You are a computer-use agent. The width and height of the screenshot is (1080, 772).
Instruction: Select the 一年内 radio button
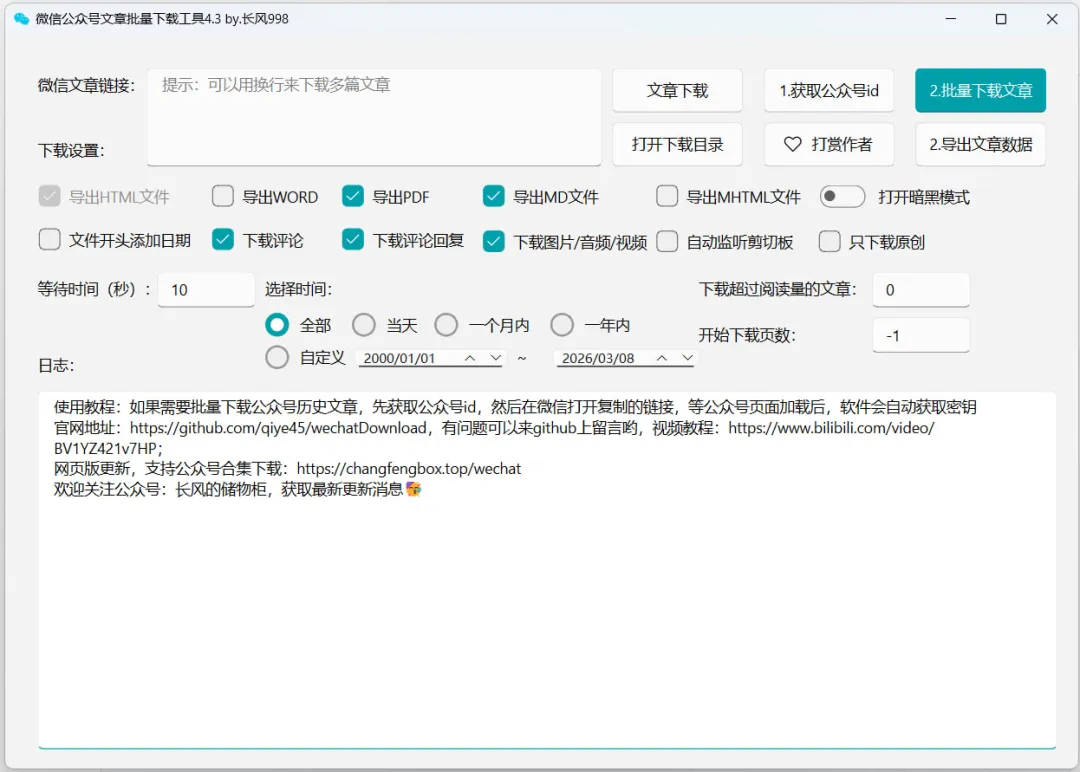[562, 325]
